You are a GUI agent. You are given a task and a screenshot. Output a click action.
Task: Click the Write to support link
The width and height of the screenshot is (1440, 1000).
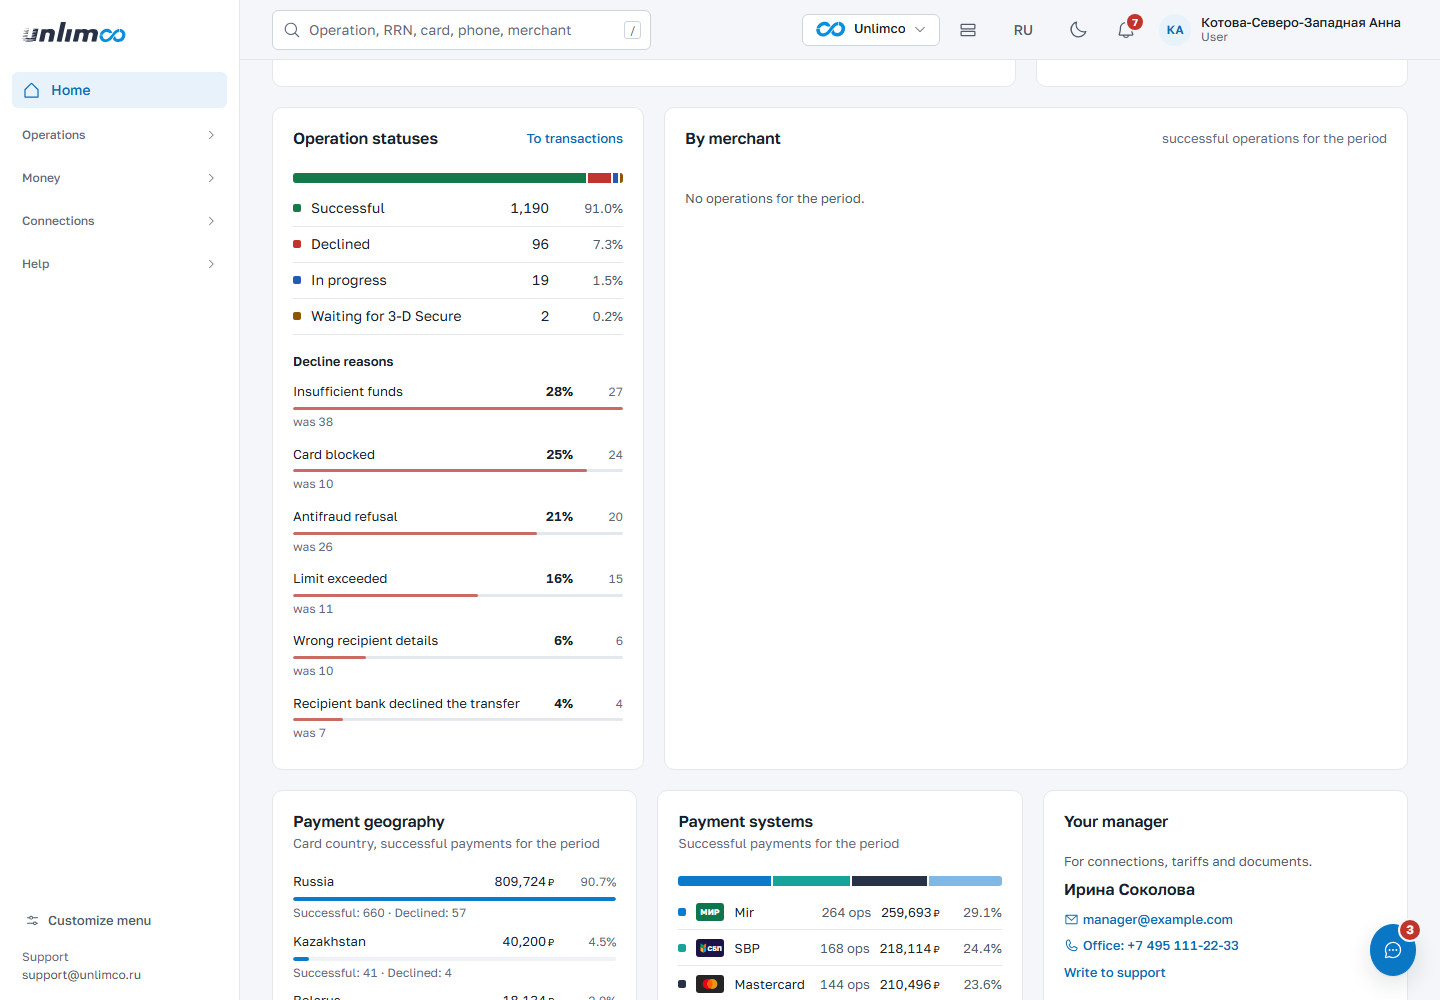pos(1115,973)
